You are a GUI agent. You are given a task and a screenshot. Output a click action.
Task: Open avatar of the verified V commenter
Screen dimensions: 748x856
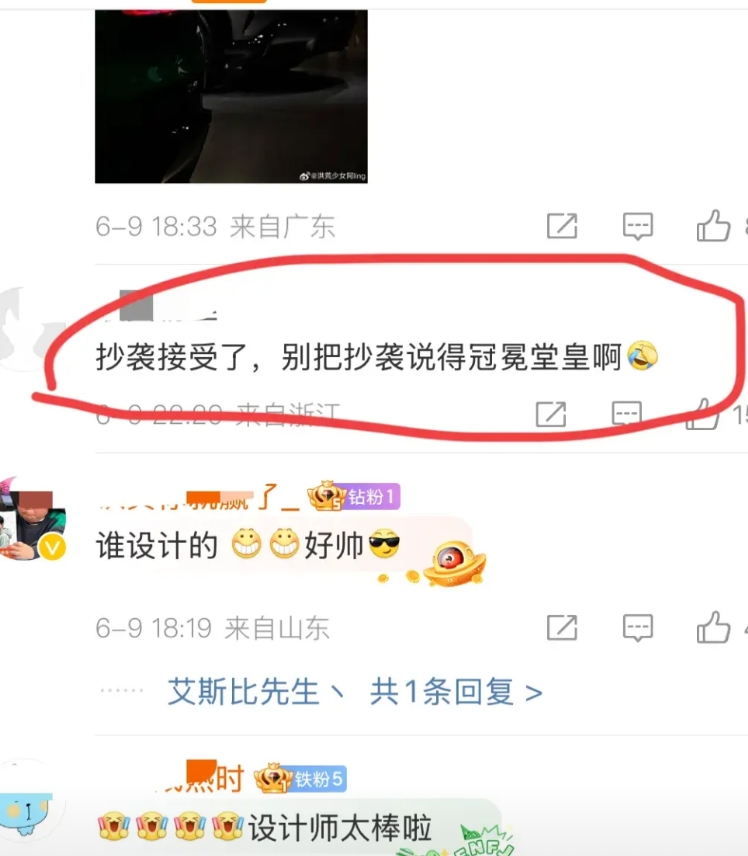(x=33, y=525)
